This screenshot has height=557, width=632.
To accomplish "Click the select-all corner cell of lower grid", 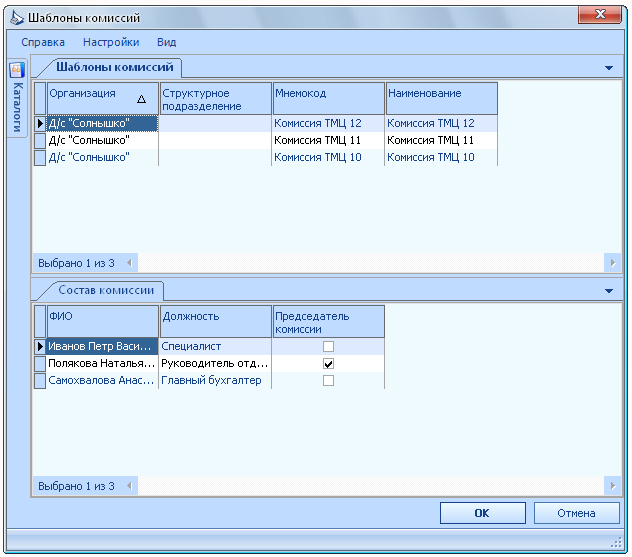I will click(x=40, y=322).
